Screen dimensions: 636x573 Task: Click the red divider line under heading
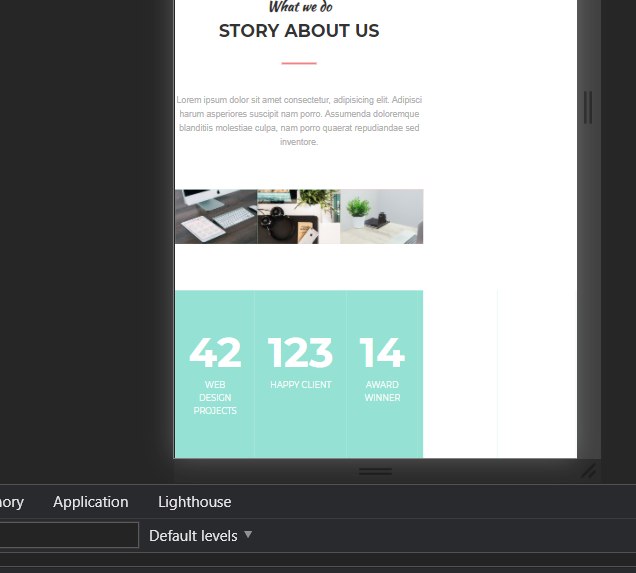299,63
